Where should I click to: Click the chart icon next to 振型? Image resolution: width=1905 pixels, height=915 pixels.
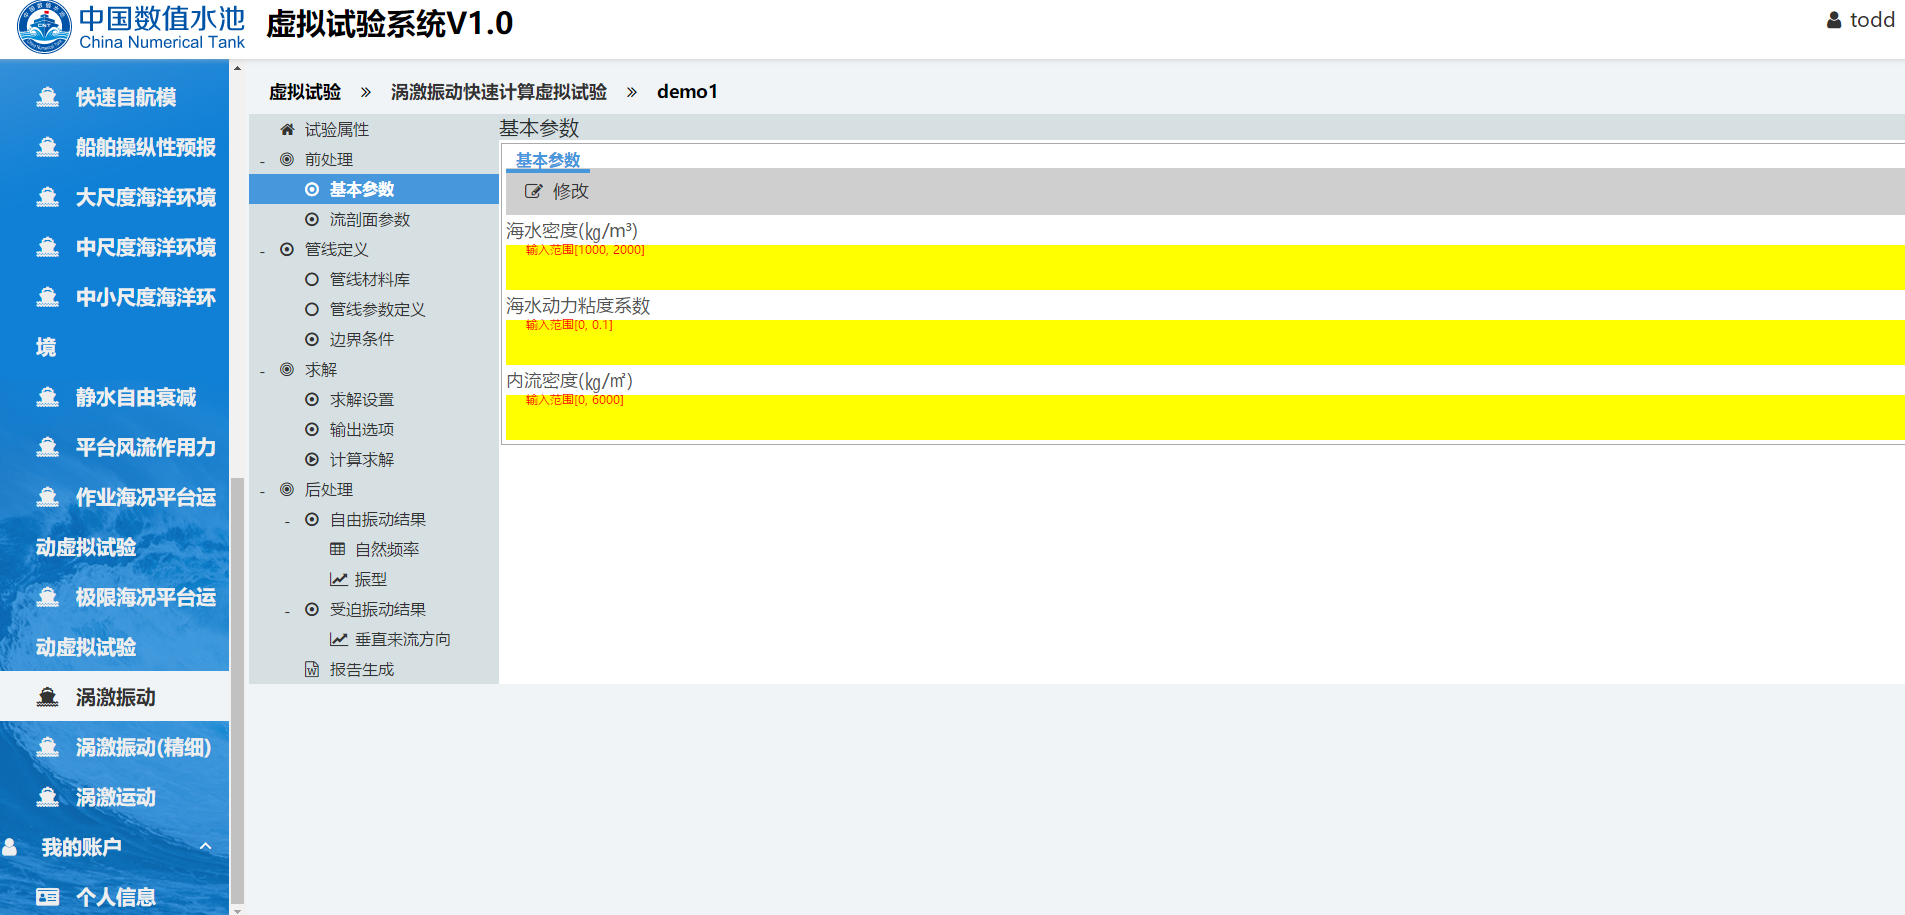click(339, 580)
